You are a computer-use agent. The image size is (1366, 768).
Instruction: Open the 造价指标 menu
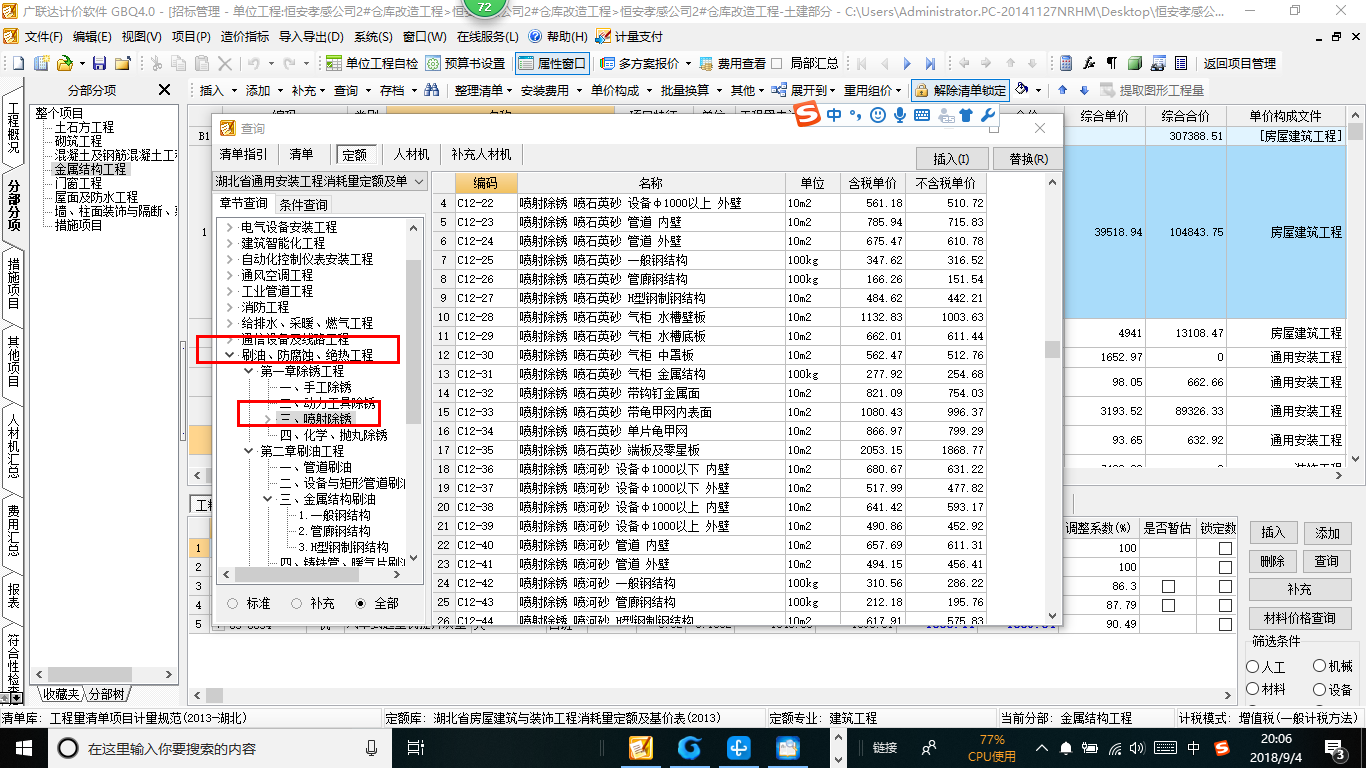point(244,36)
